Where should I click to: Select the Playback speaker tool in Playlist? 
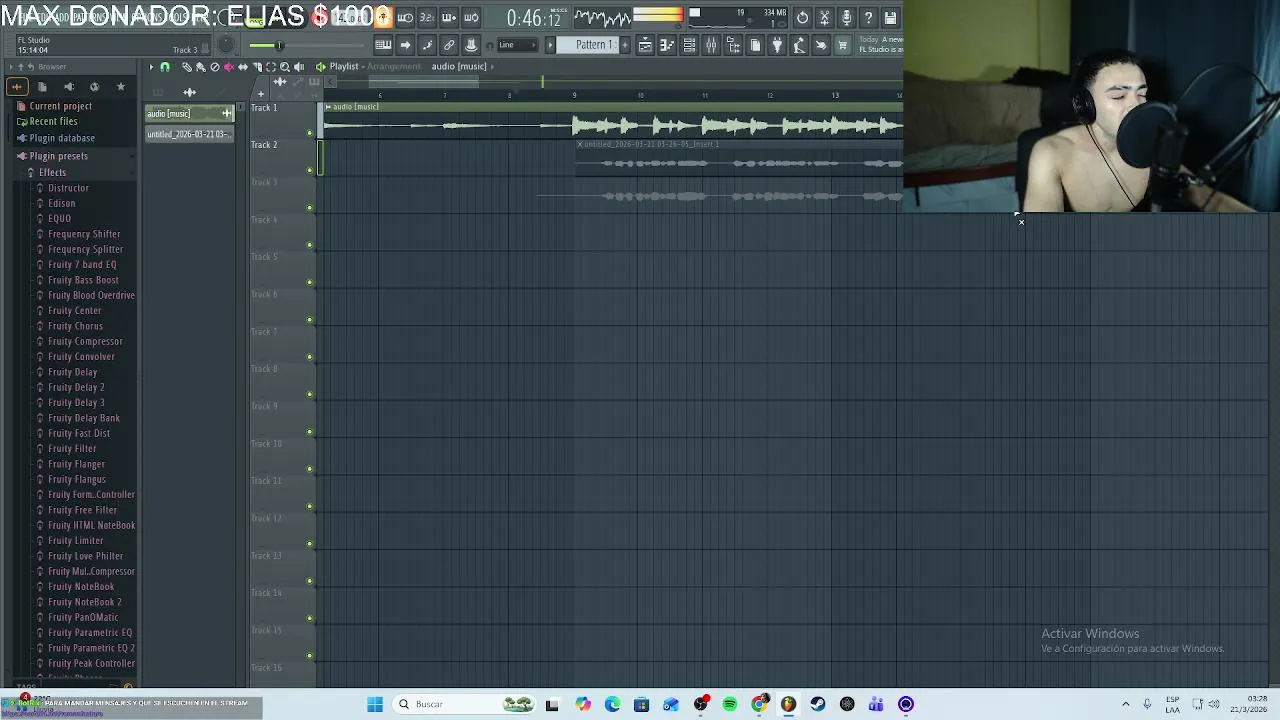pos(298,67)
